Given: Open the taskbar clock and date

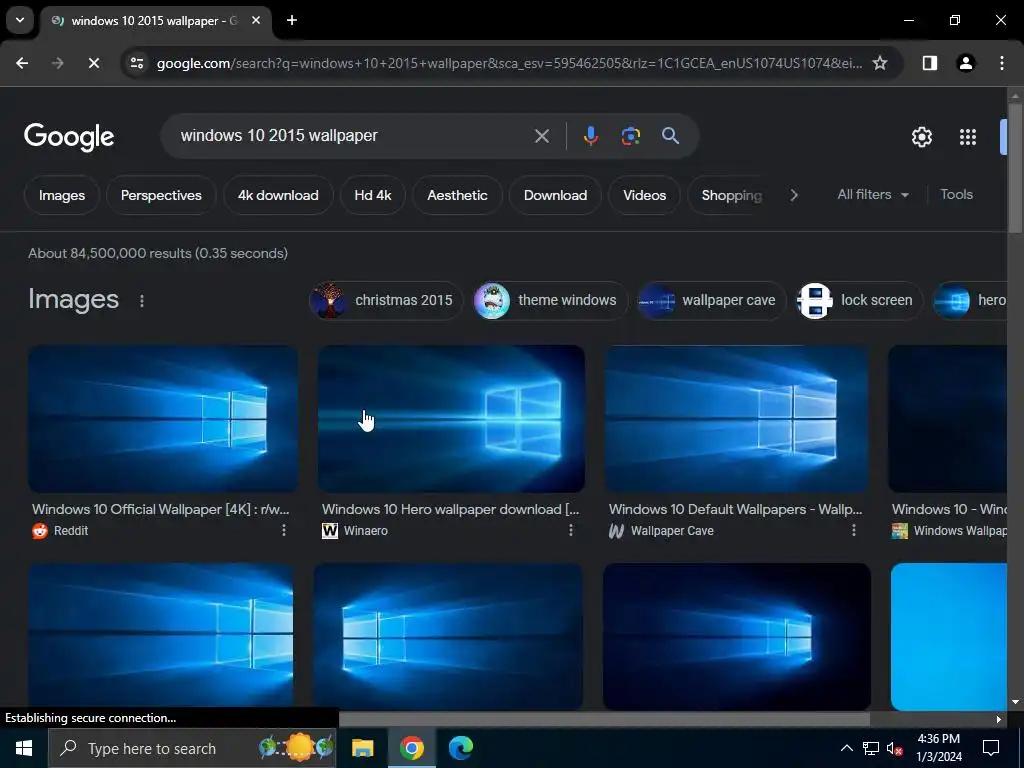Looking at the screenshot, I should click(x=938, y=748).
